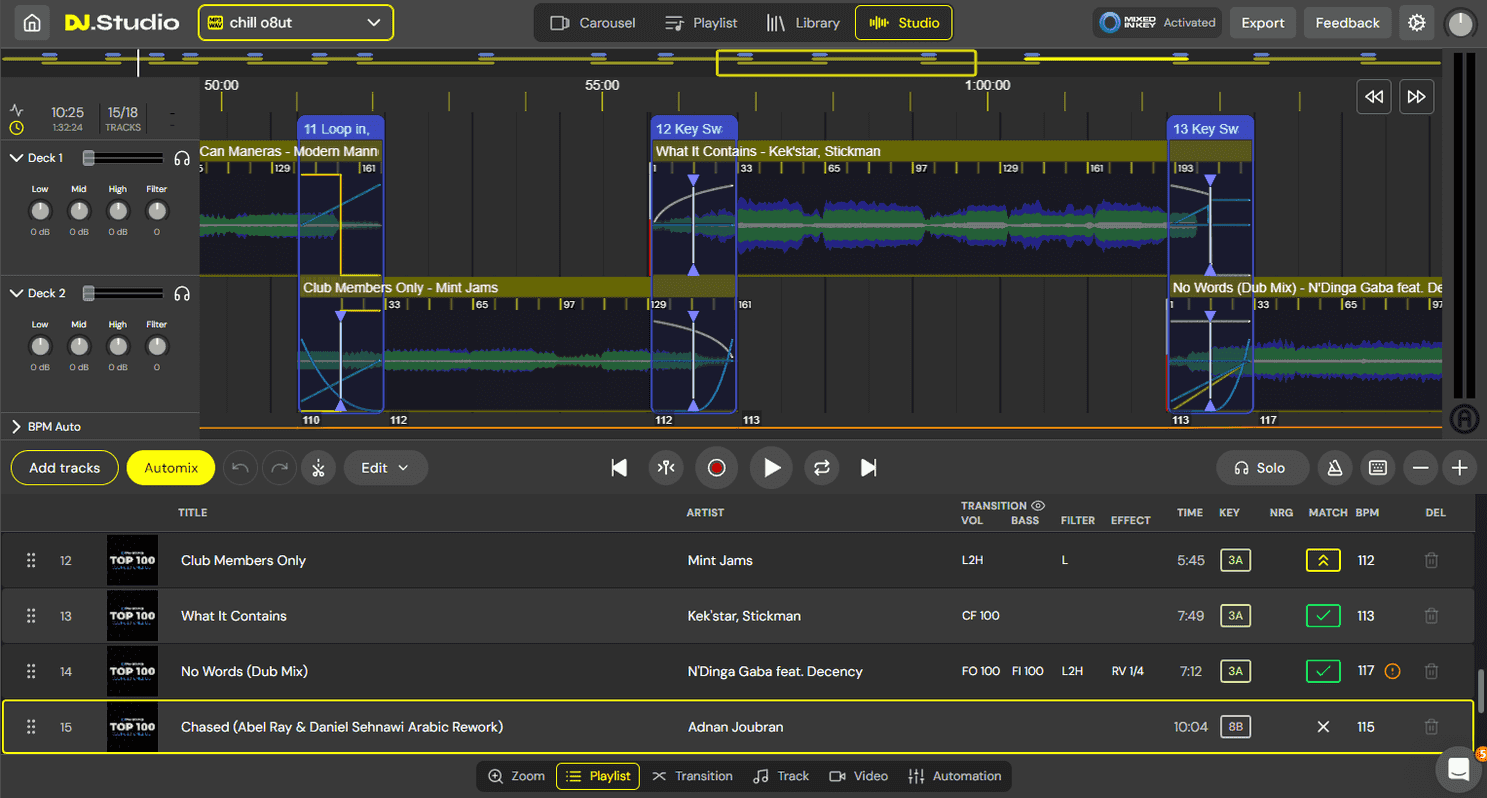This screenshot has width=1487, height=798.
Task: Open the Transition bottom tab
Action: pyautogui.click(x=692, y=776)
